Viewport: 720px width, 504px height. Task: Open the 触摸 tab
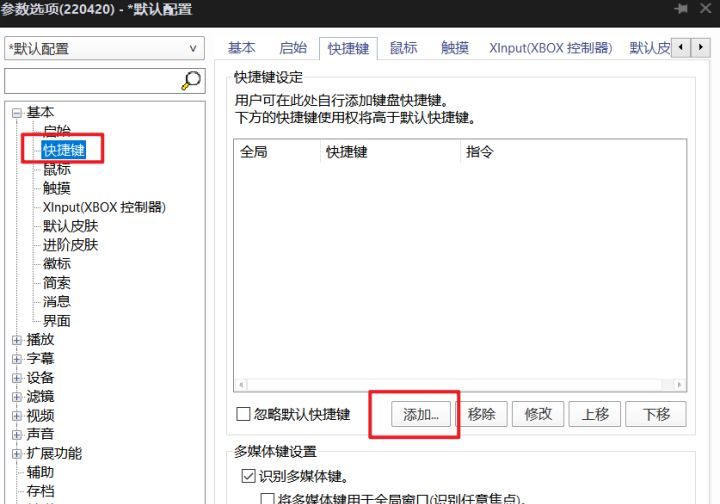(x=455, y=48)
